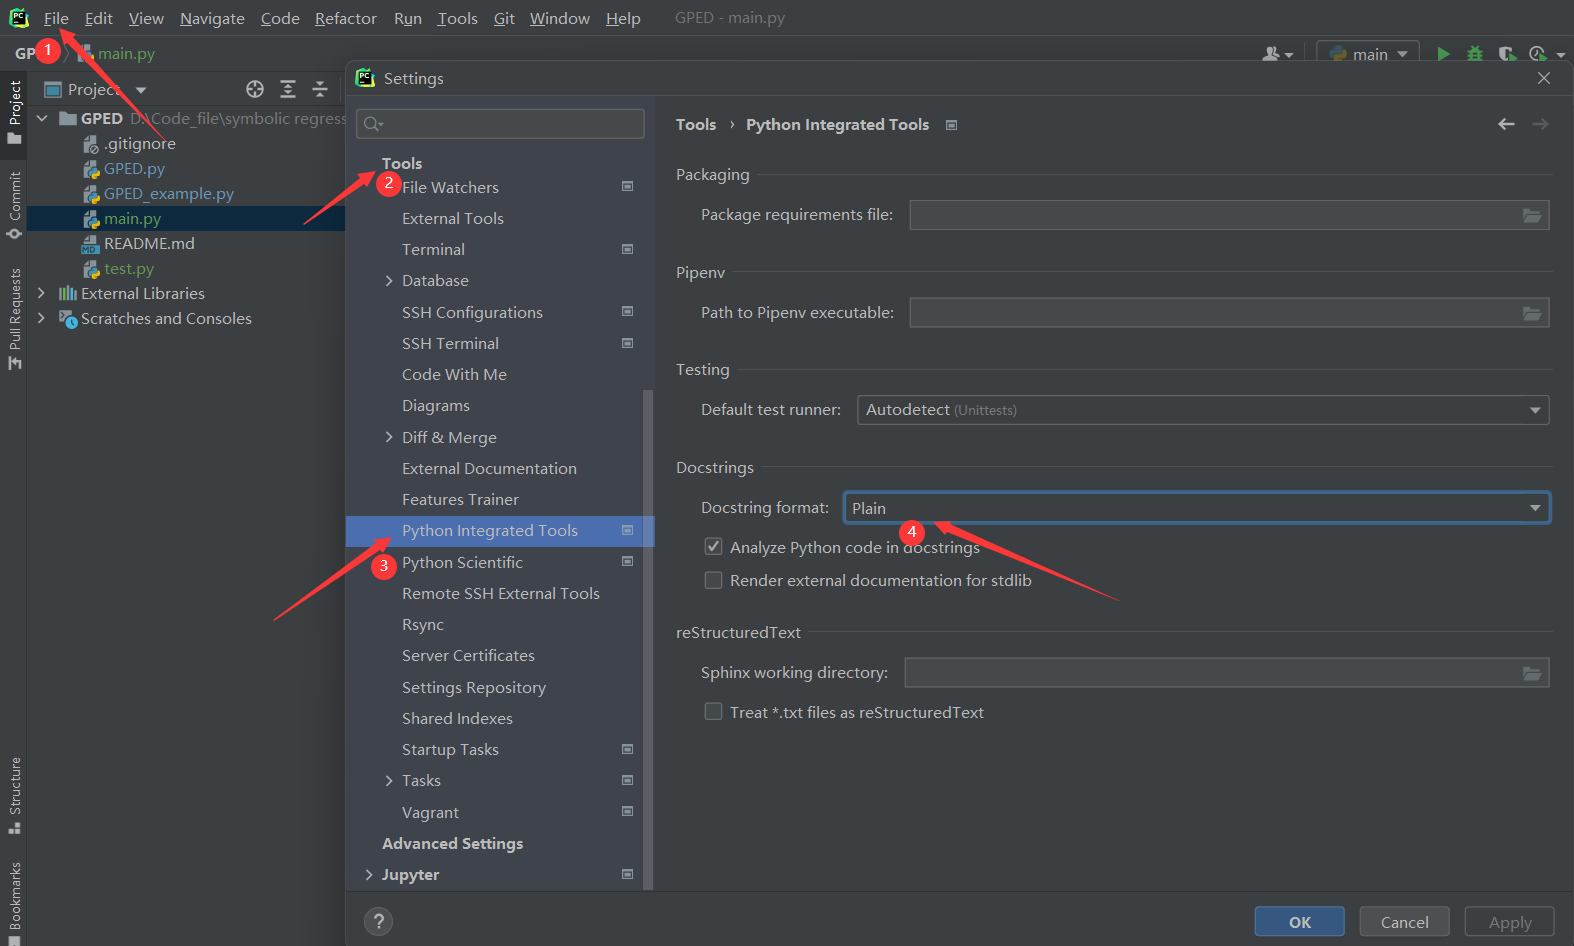Click the forward arrow in Settings header
The height and width of the screenshot is (946, 1574).
click(x=1540, y=124)
